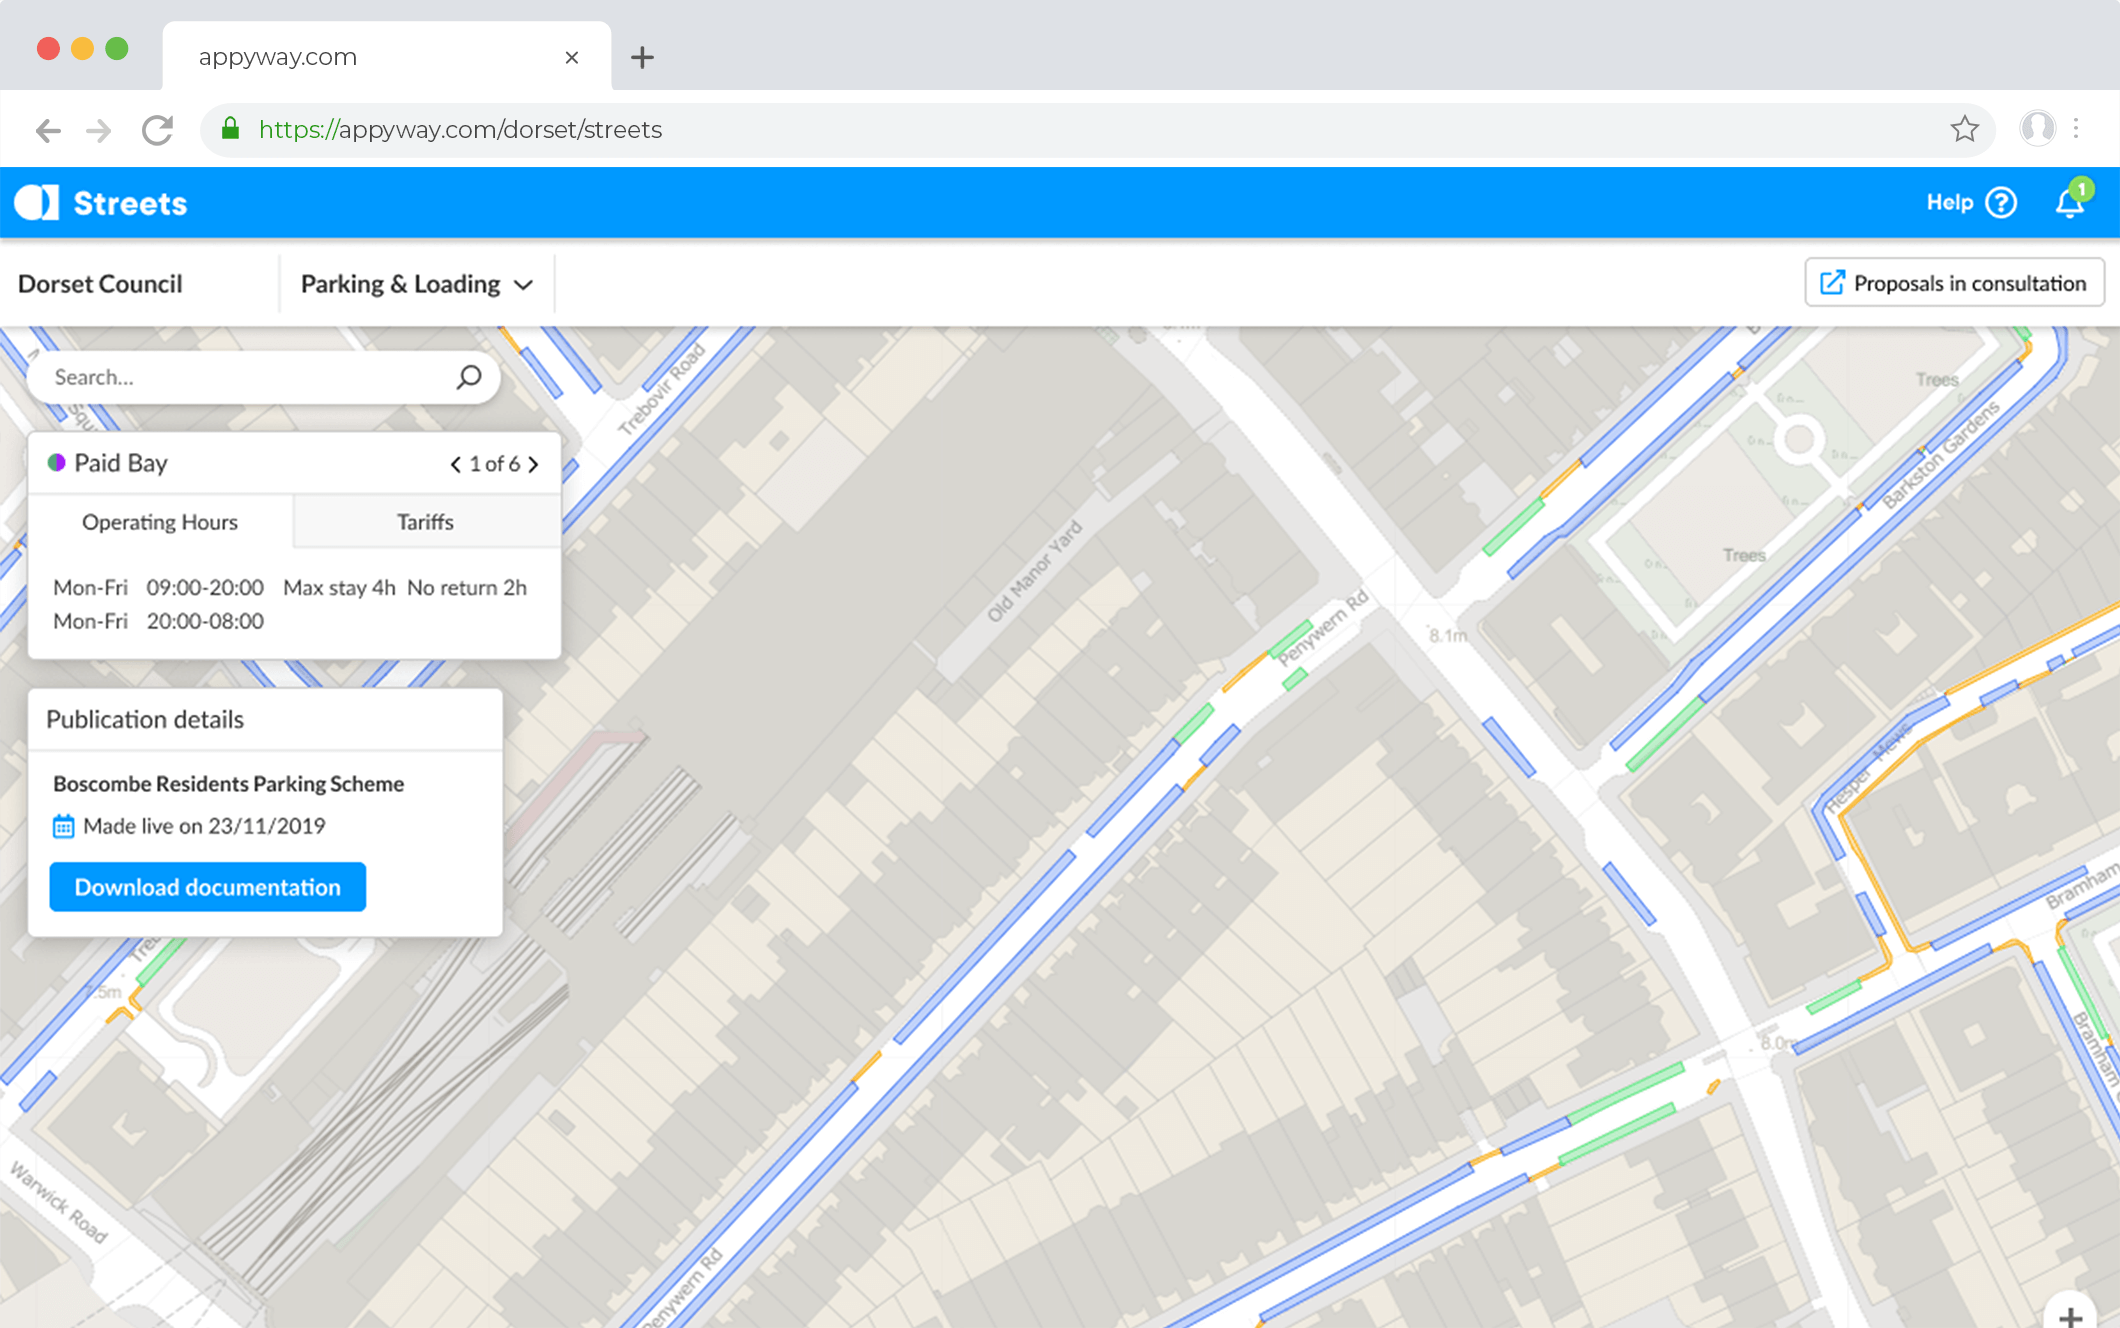Click the Streets logo icon
The width and height of the screenshot is (2120, 1328).
[37, 203]
